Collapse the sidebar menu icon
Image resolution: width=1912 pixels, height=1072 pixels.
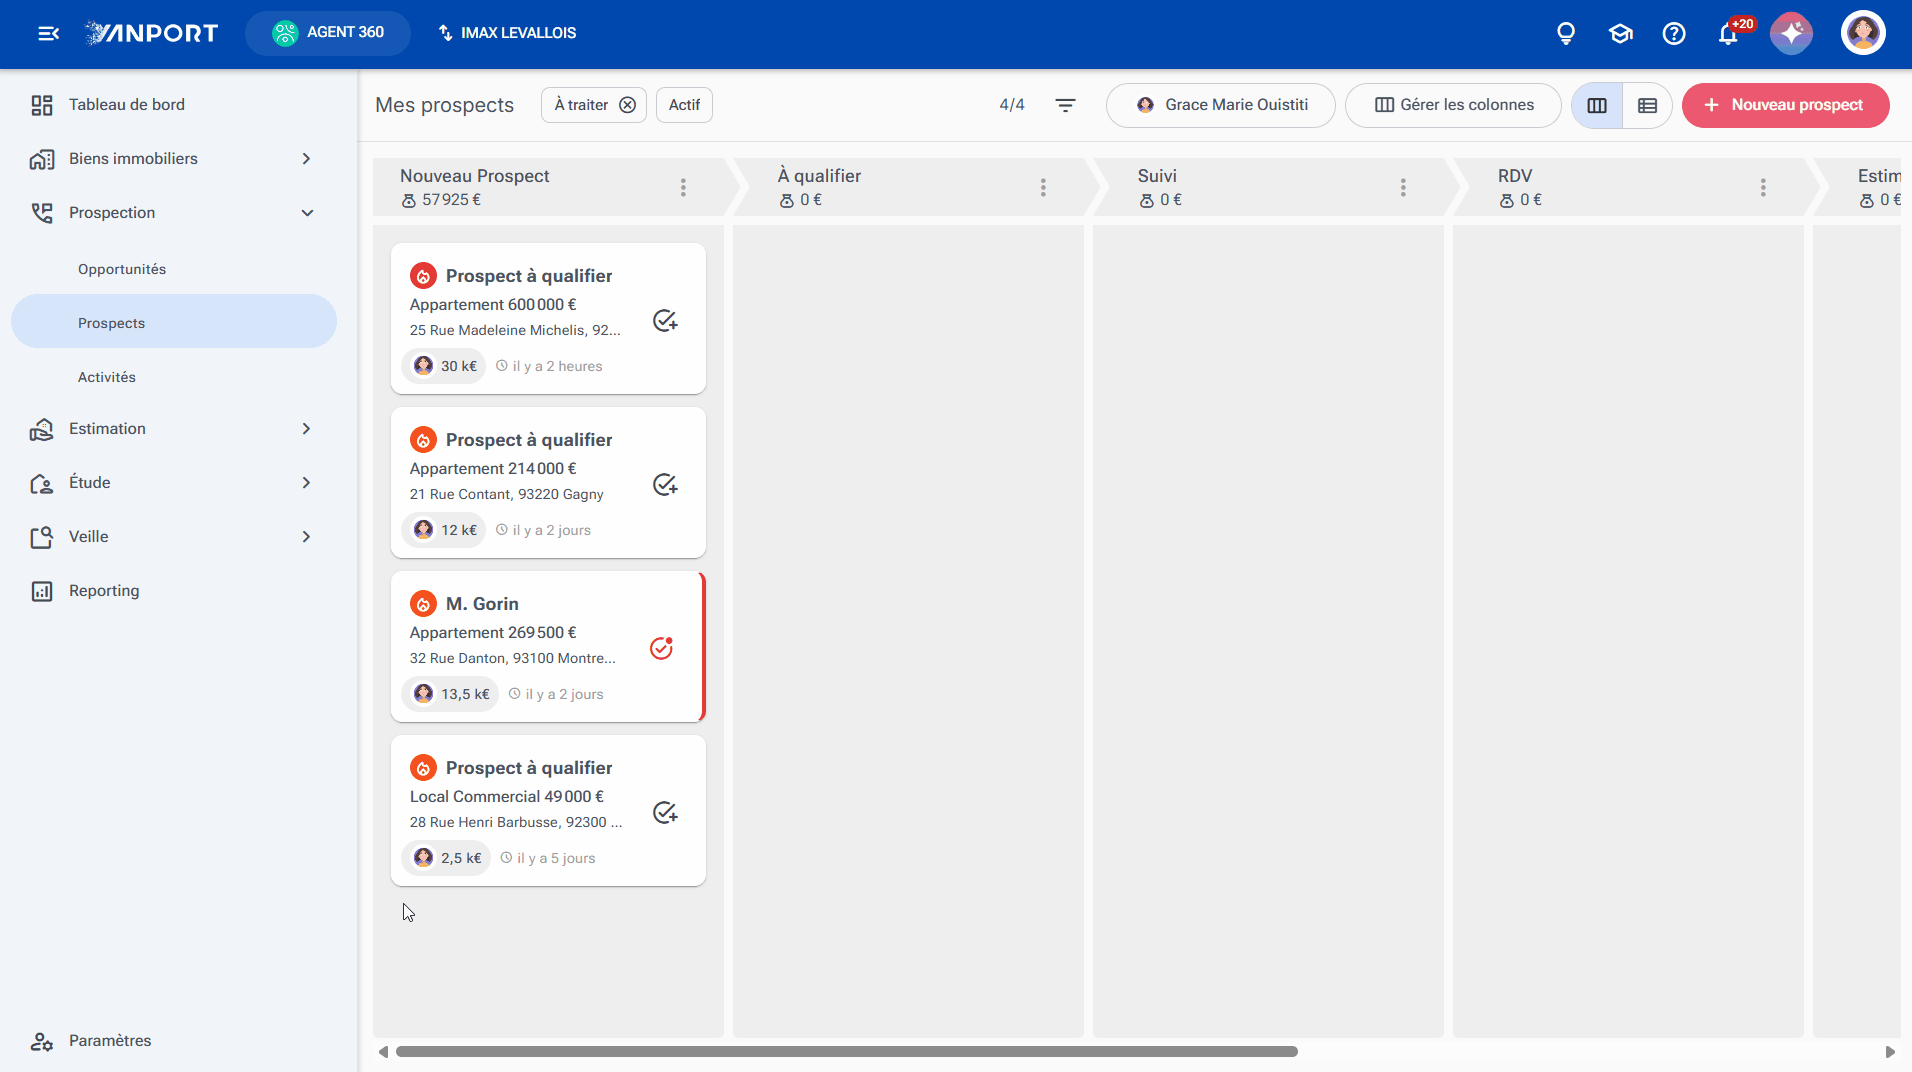pos(48,33)
